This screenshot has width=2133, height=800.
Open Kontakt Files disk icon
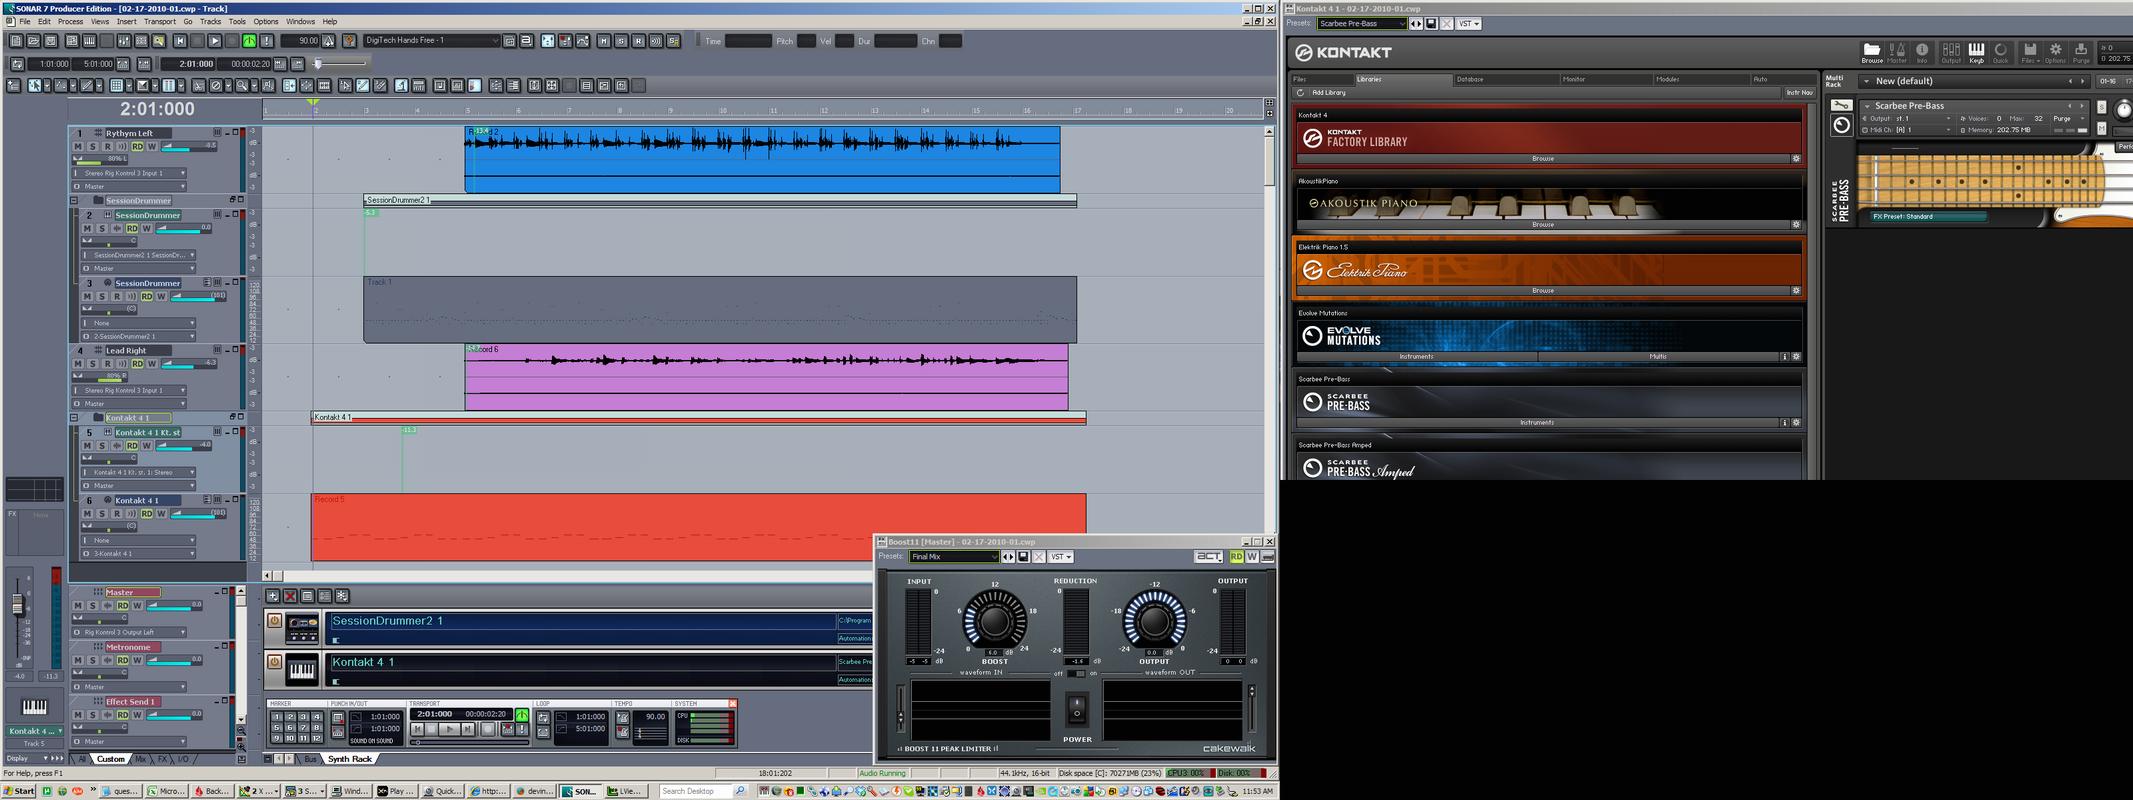coord(2029,52)
